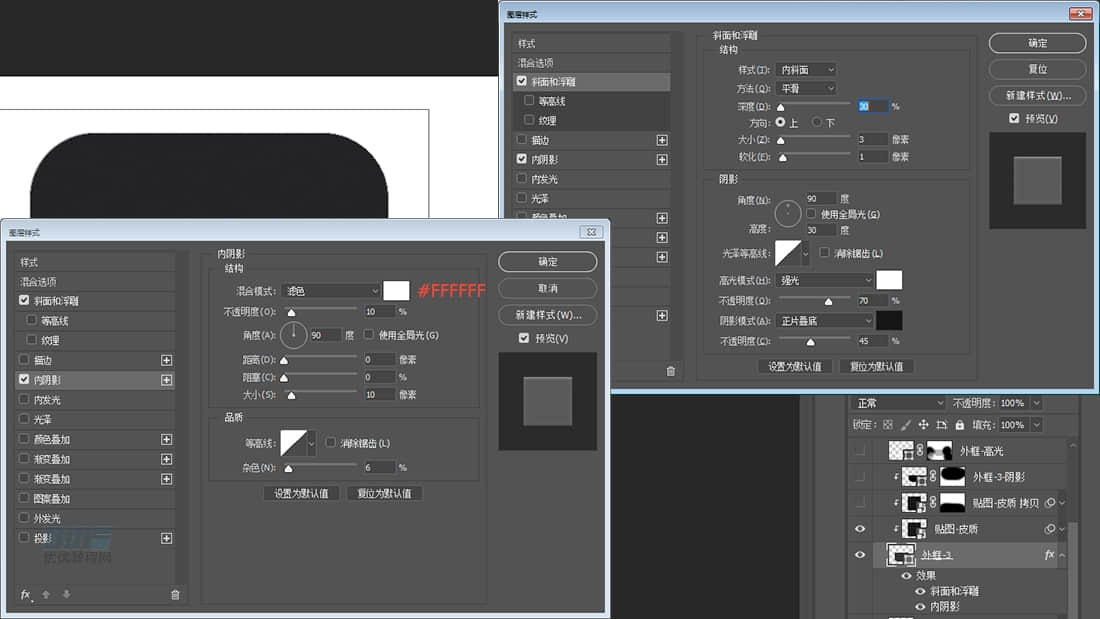Click 复位为默认值 in the front dialog
This screenshot has height=619, width=1100.
tap(384, 493)
